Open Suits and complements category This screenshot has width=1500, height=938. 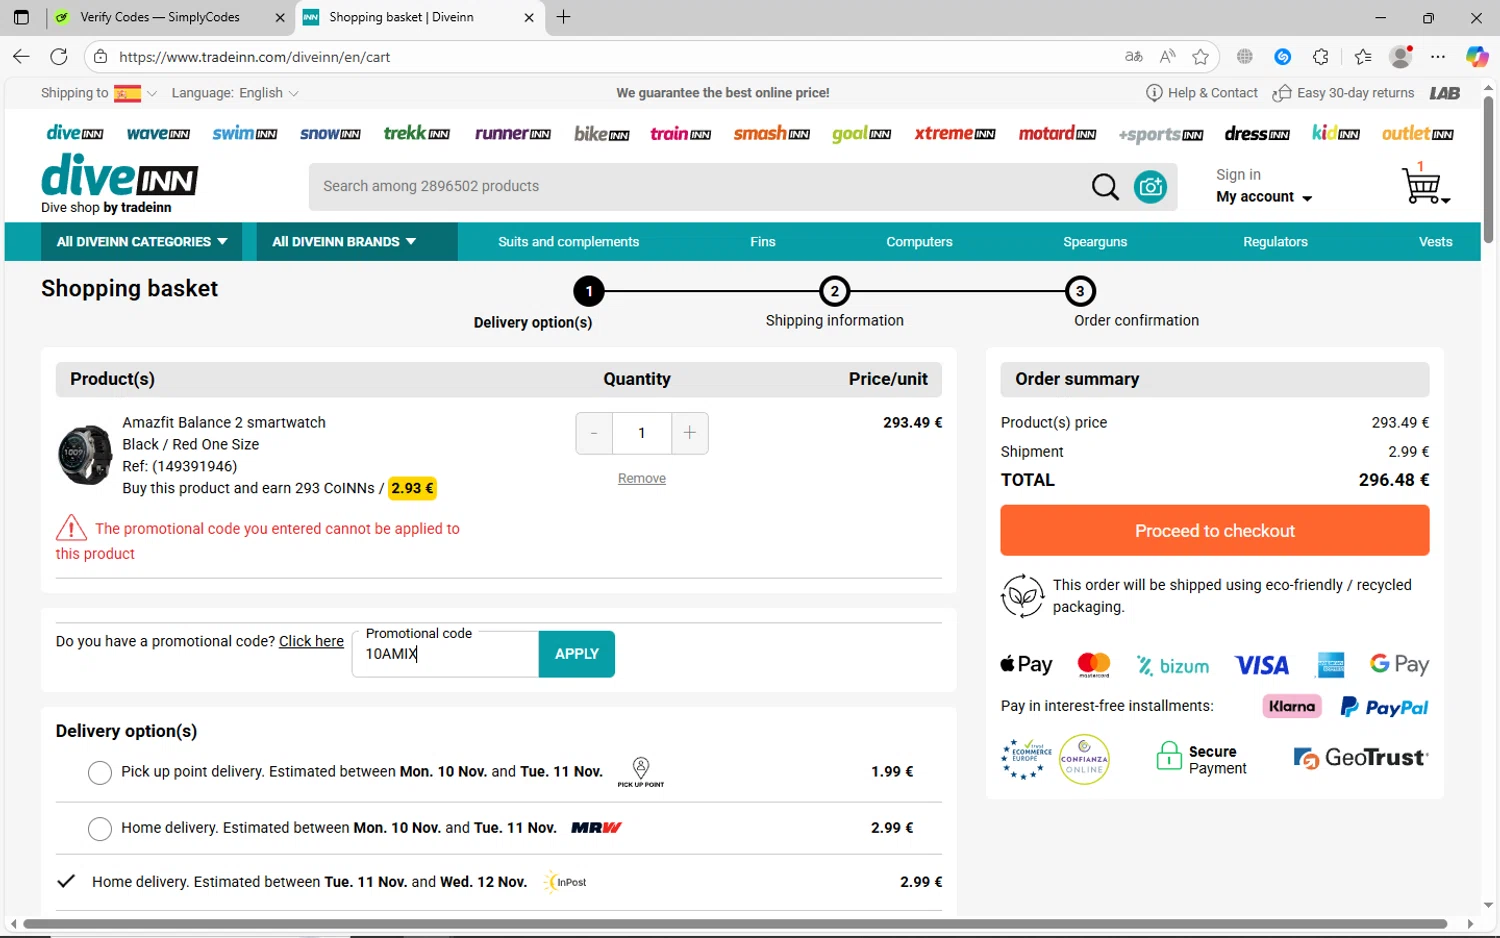point(568,242)
